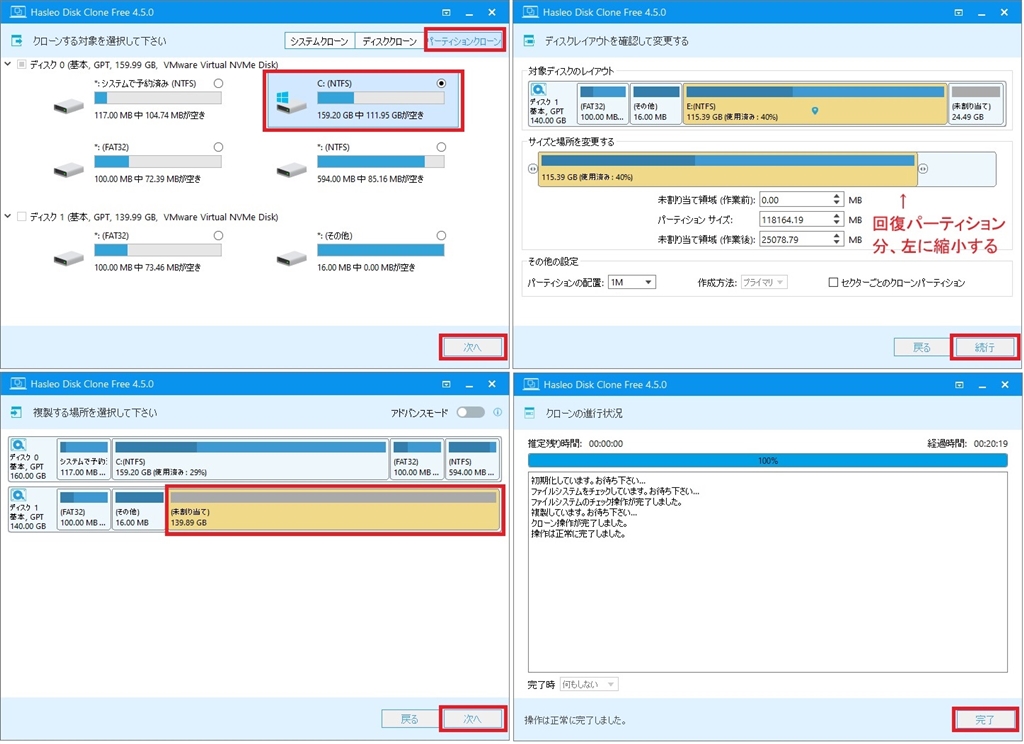Image resolution: width=1024 pixels, height=744 pixels.
Task: Check the ディスク 1 checkbox
Action: click(x=22, y=216)
